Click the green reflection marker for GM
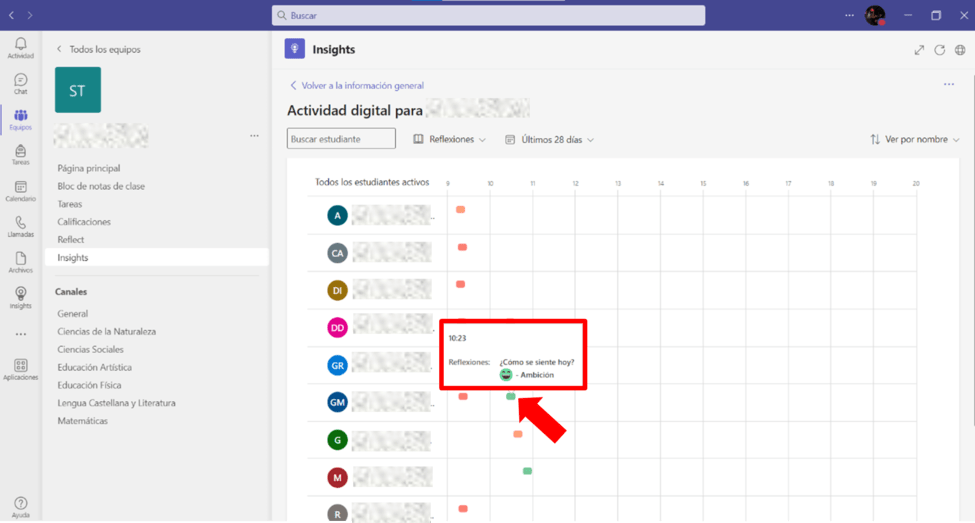The height and width of the screenshot is (523, 975). (x=511, y=397)
